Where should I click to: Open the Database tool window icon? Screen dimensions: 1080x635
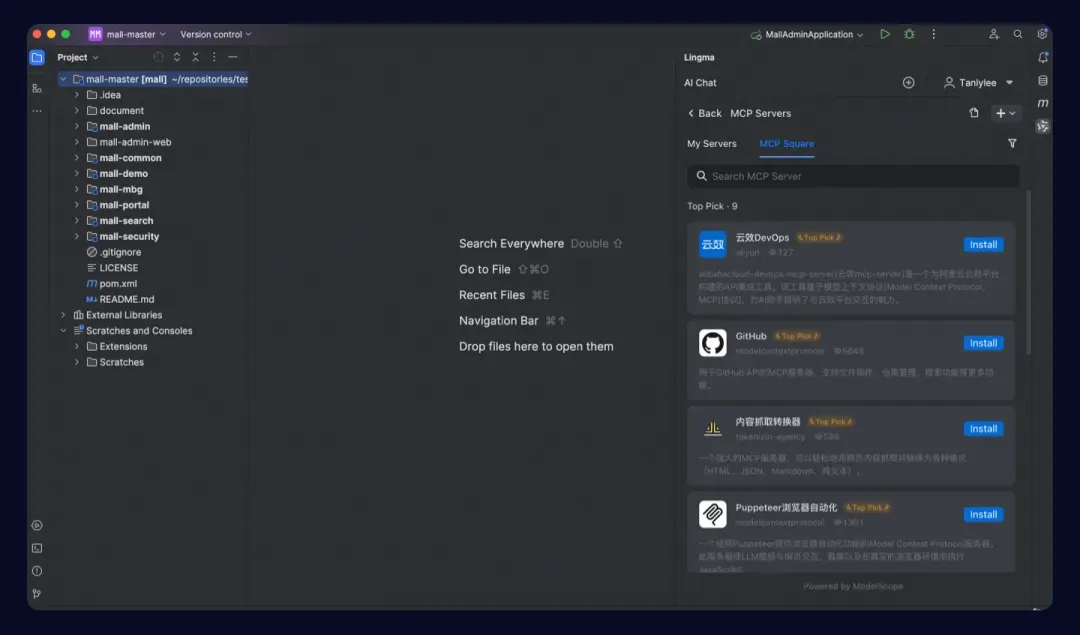point(1043,81)
